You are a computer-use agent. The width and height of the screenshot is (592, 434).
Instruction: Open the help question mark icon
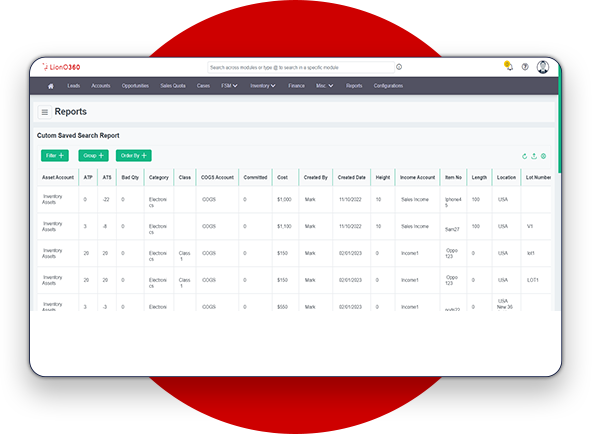click(525, 67)
